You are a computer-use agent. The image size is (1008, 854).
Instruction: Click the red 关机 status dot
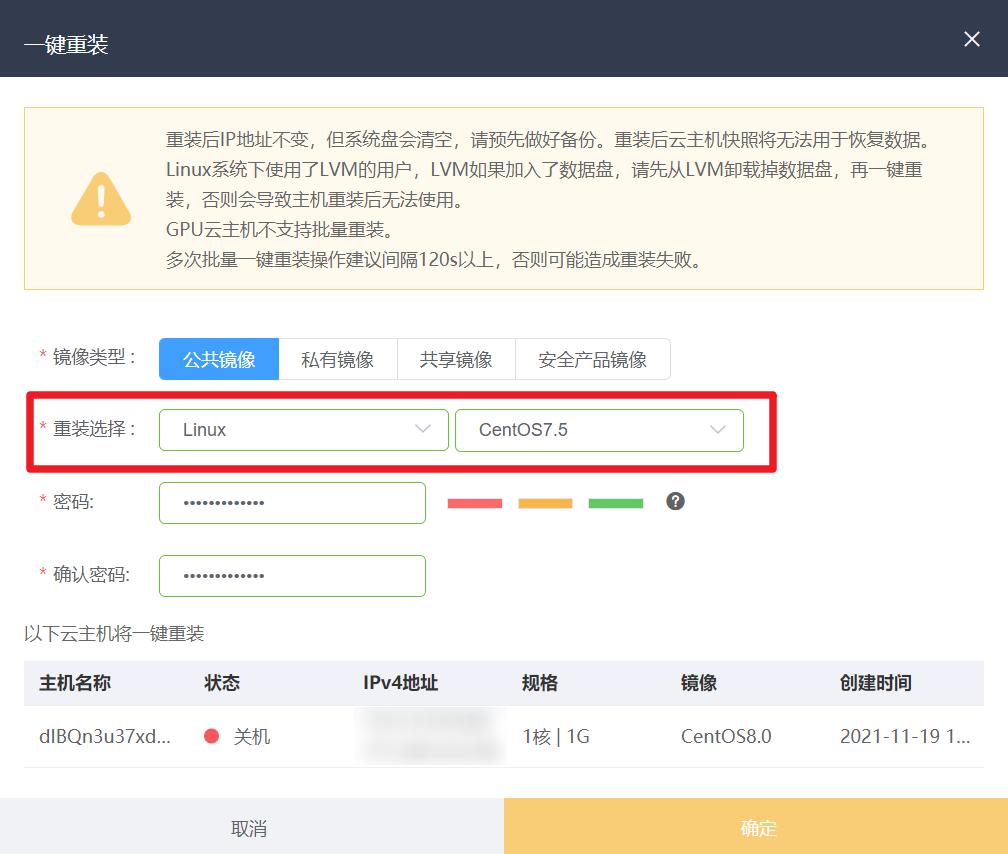[x=212, y=736]
